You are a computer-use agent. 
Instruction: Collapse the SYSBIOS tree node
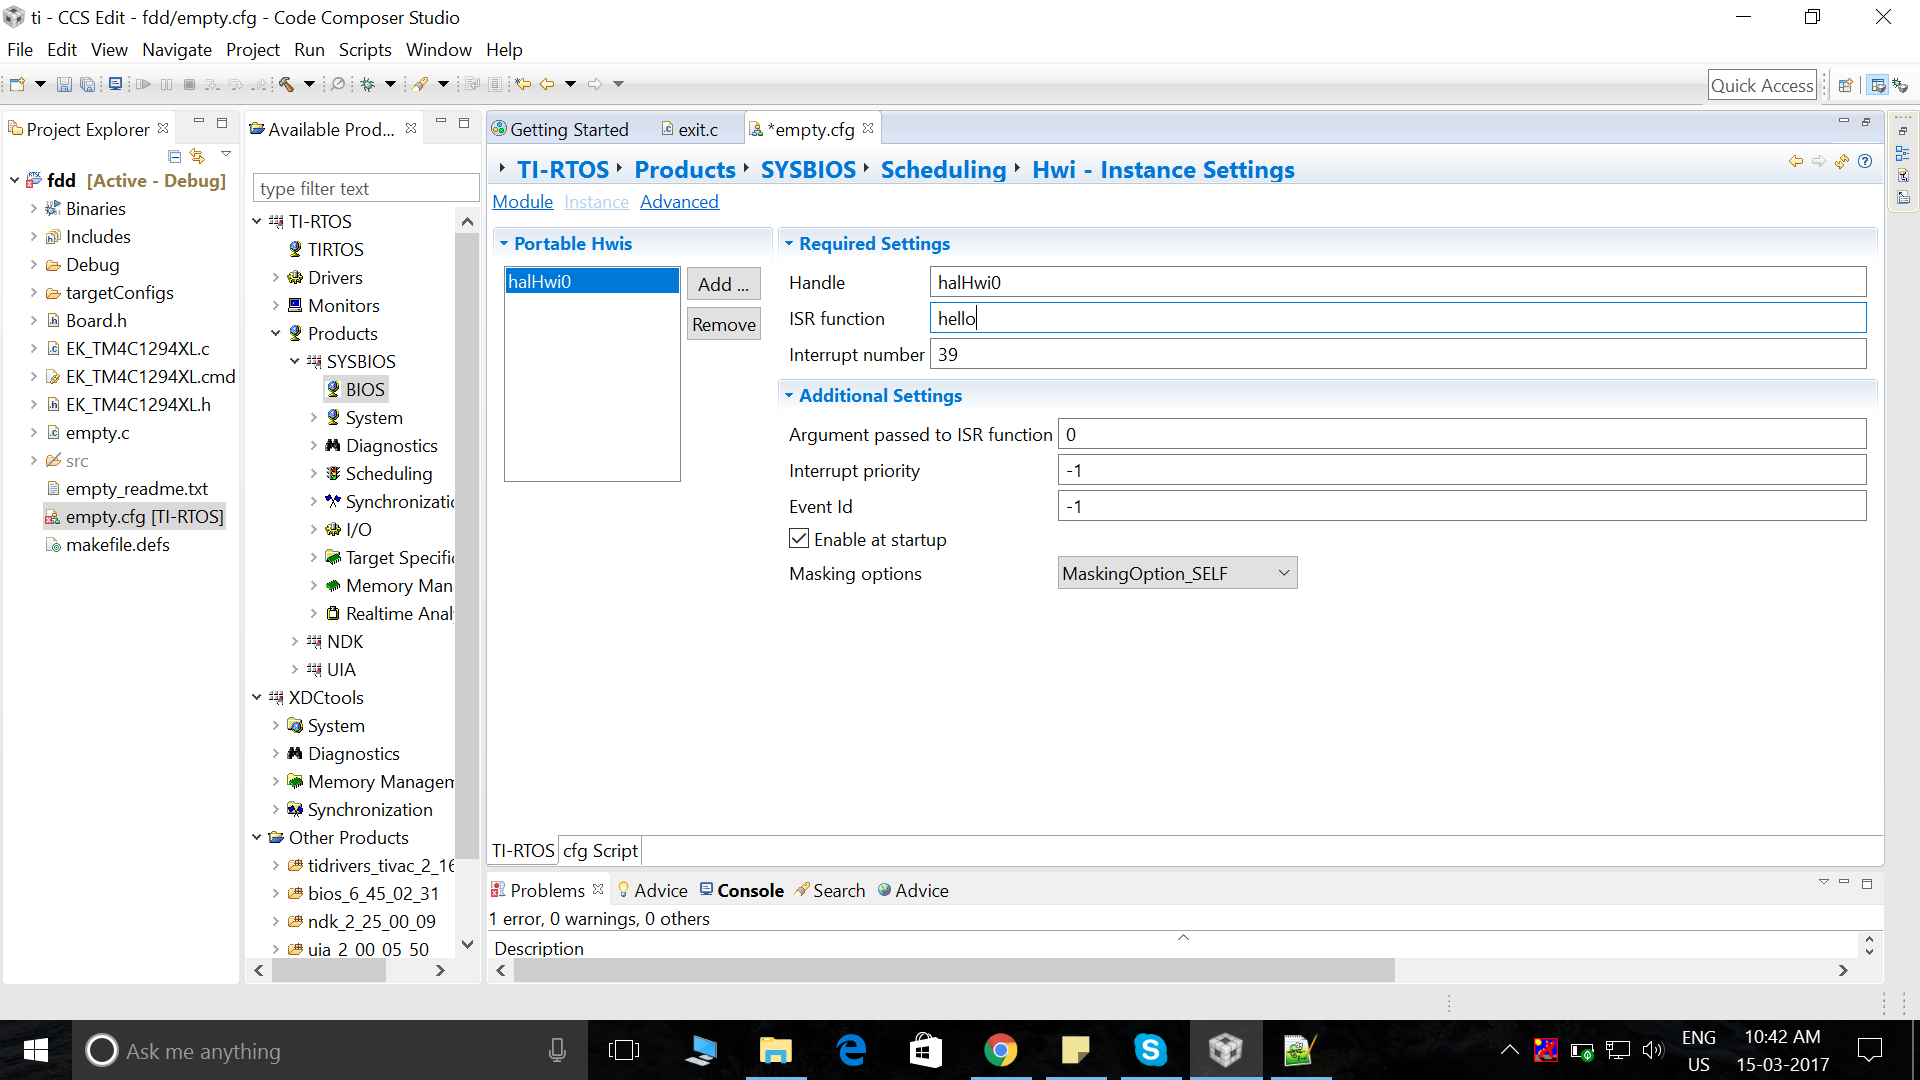click(x=295, y=362)
